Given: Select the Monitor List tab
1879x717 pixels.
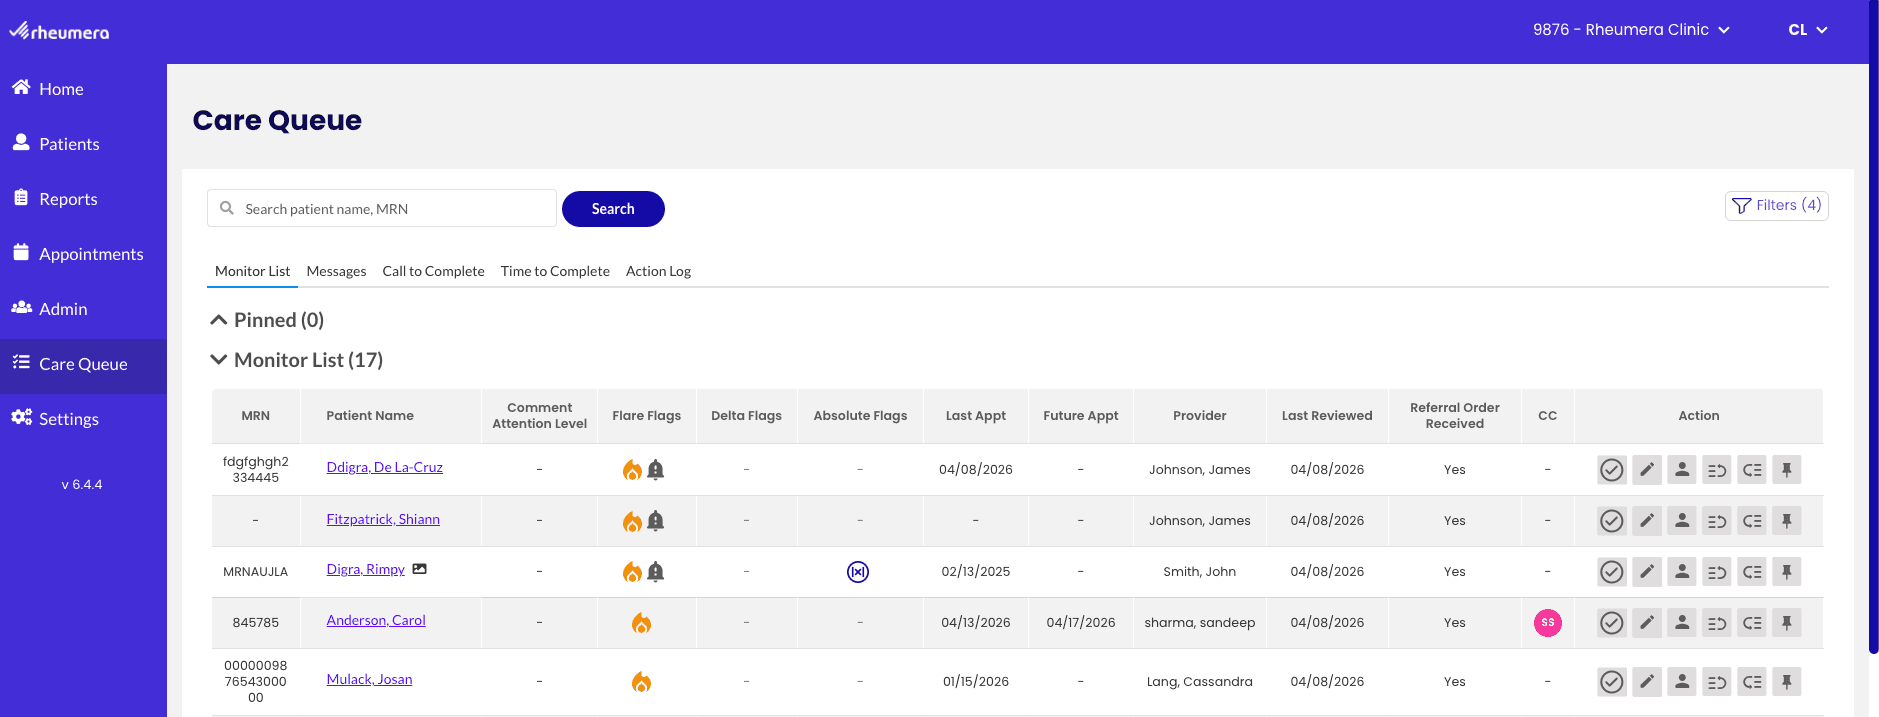Looking at the screenshot, I should click(x=252, y=271).
